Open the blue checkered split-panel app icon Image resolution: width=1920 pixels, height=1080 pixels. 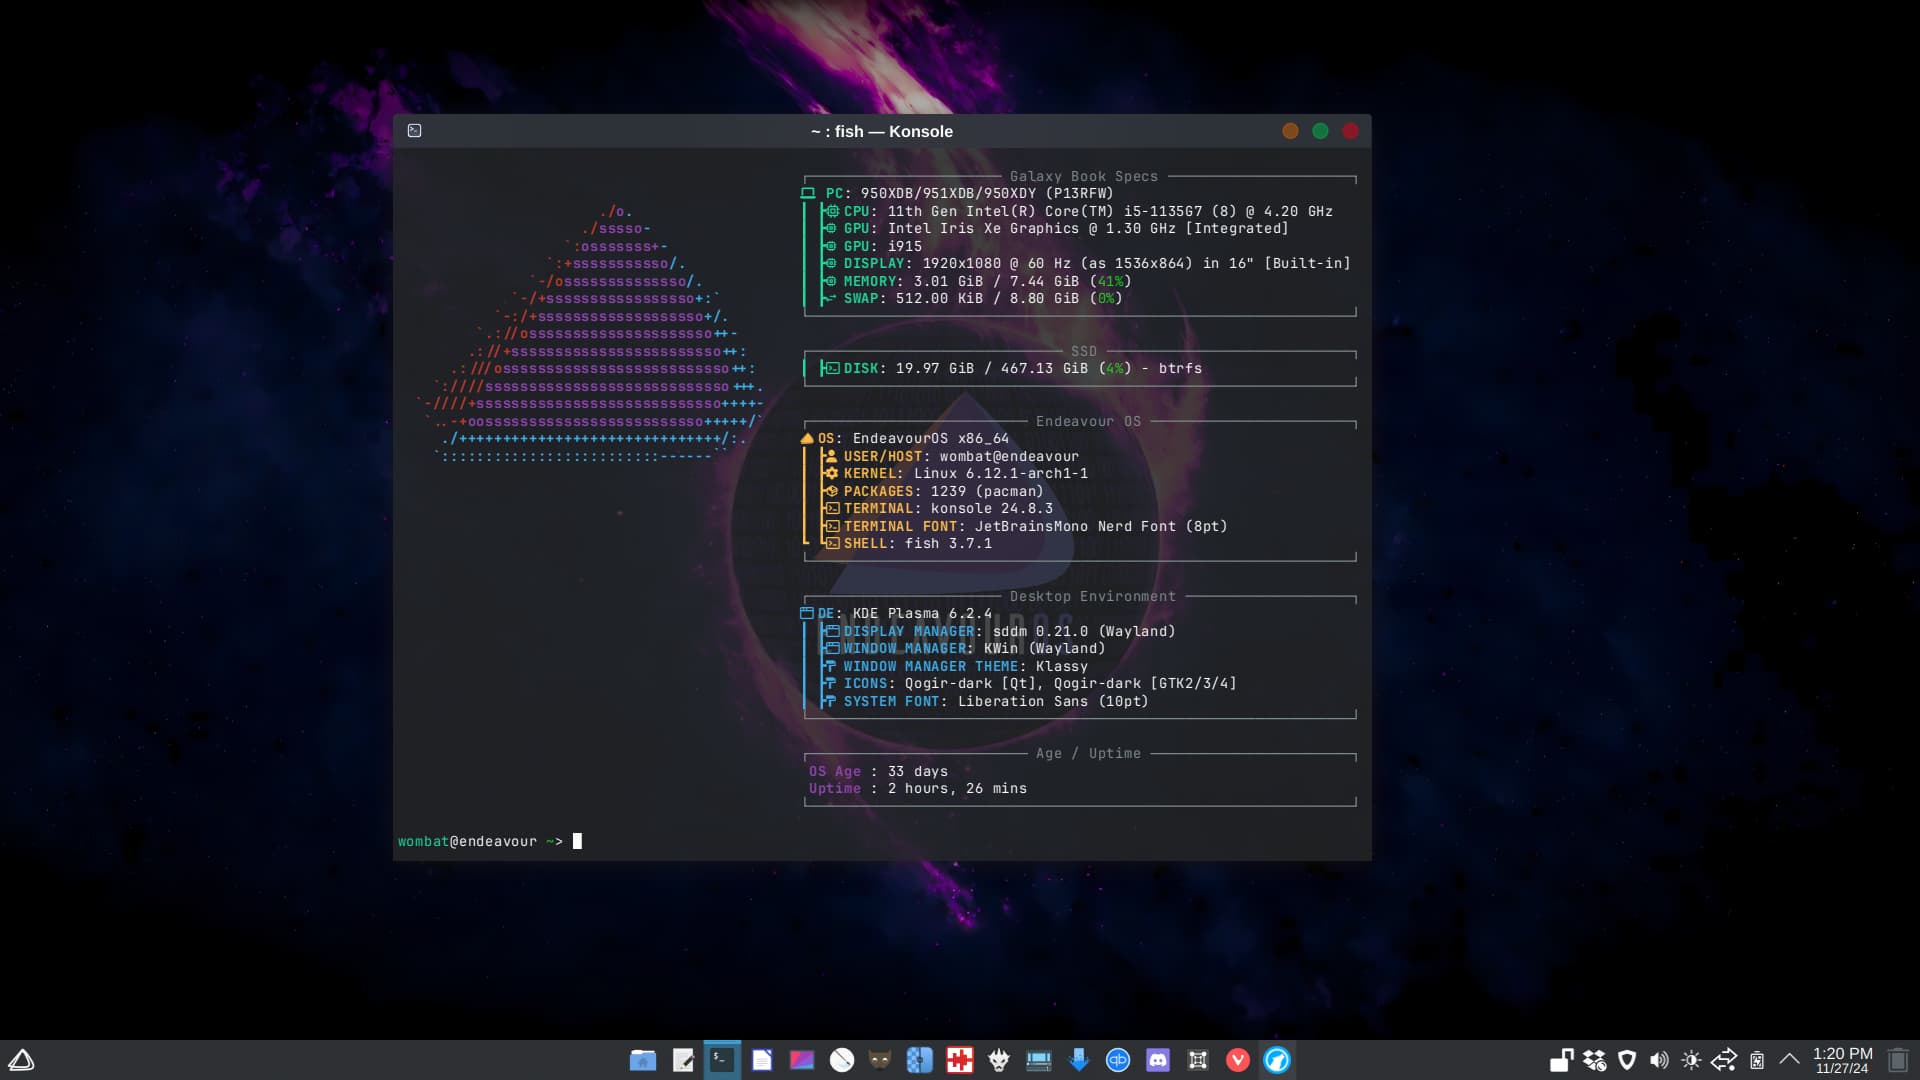pyautogui.click(x=920, y=1060)
